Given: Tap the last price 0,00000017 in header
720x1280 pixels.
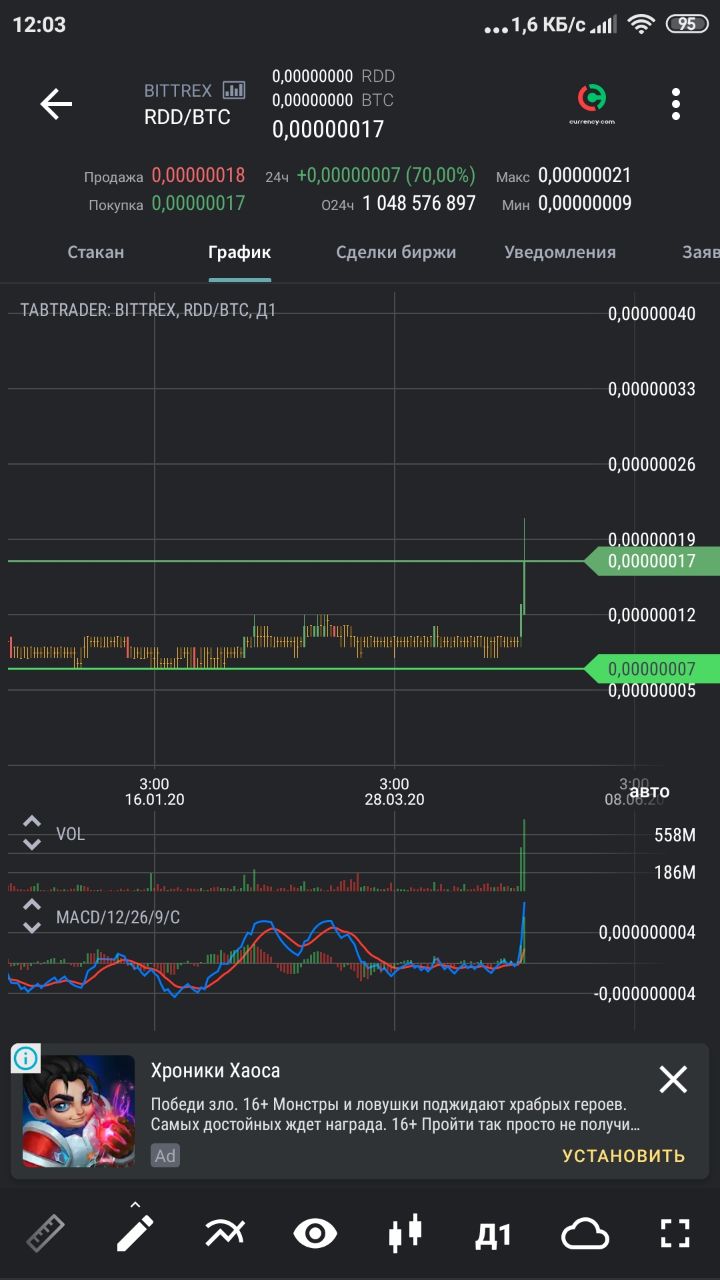Looking at the screenshot, I should (328, 129).
